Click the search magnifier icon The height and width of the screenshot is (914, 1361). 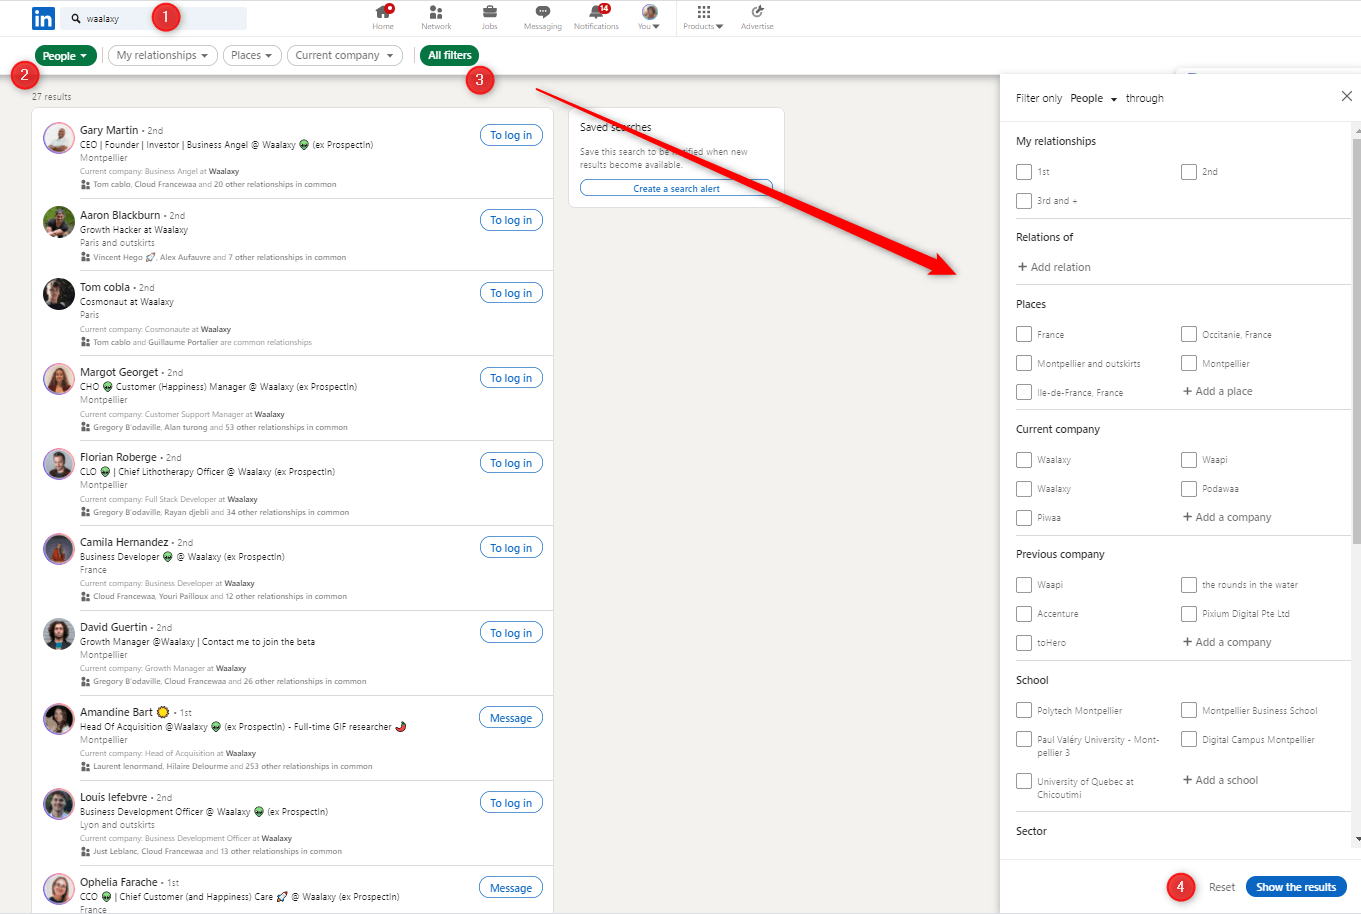(75, 19)
